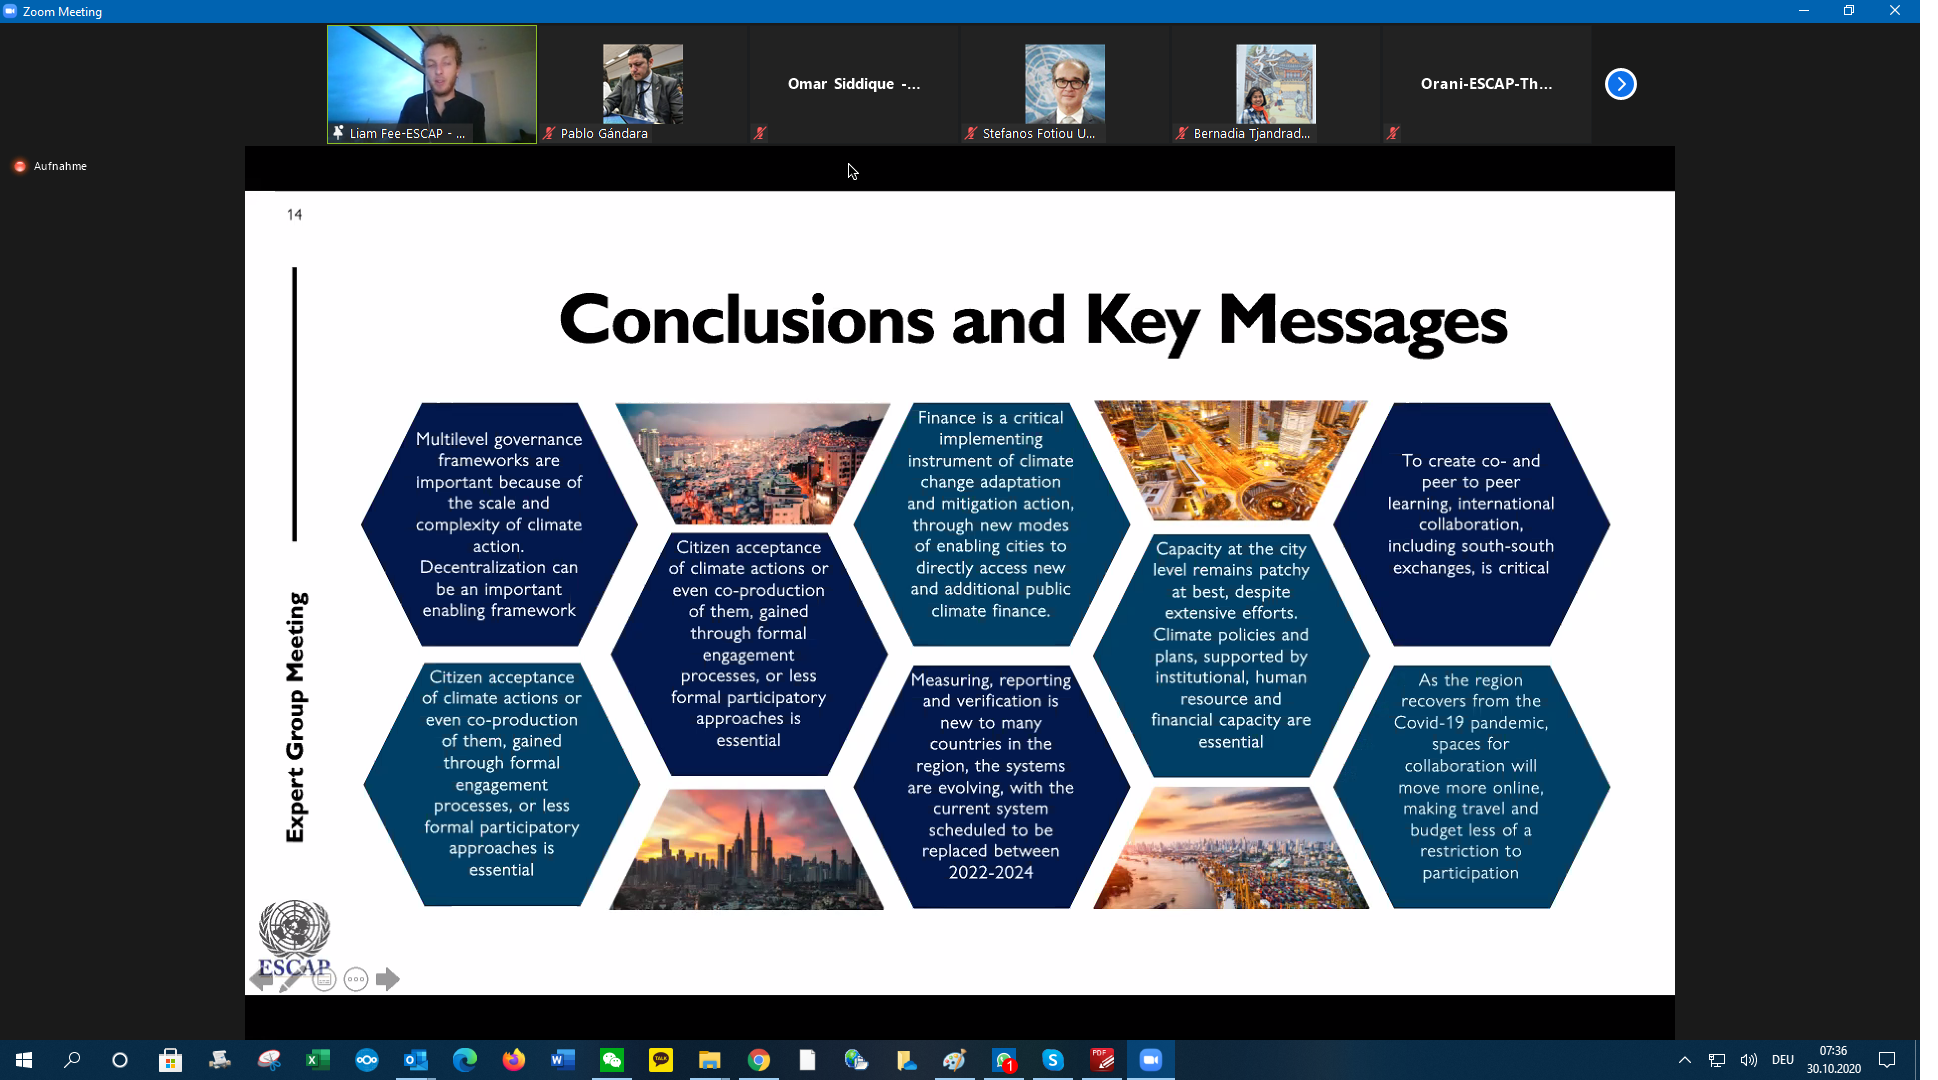Image resolution: width=1938 pixels, height=1080 pixels.
Task: Click the slideshow pen annotation tool
Action: click(x=291, y=980)
